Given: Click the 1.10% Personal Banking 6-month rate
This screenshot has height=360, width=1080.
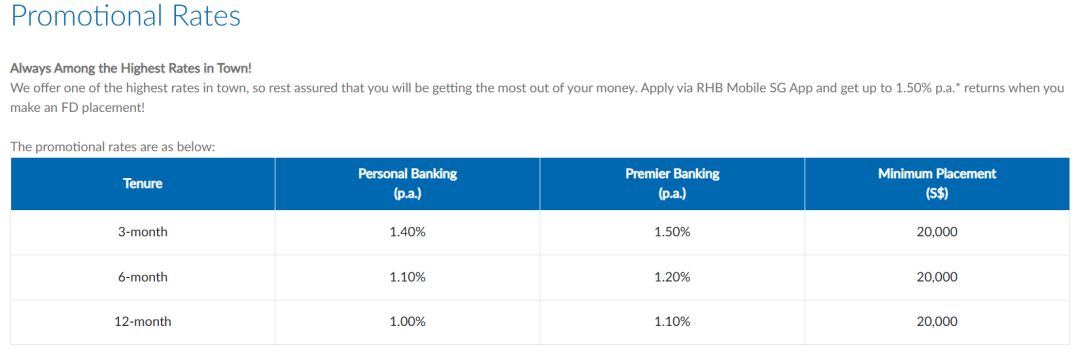Looking at the screenshot, I should coord(407,277).
